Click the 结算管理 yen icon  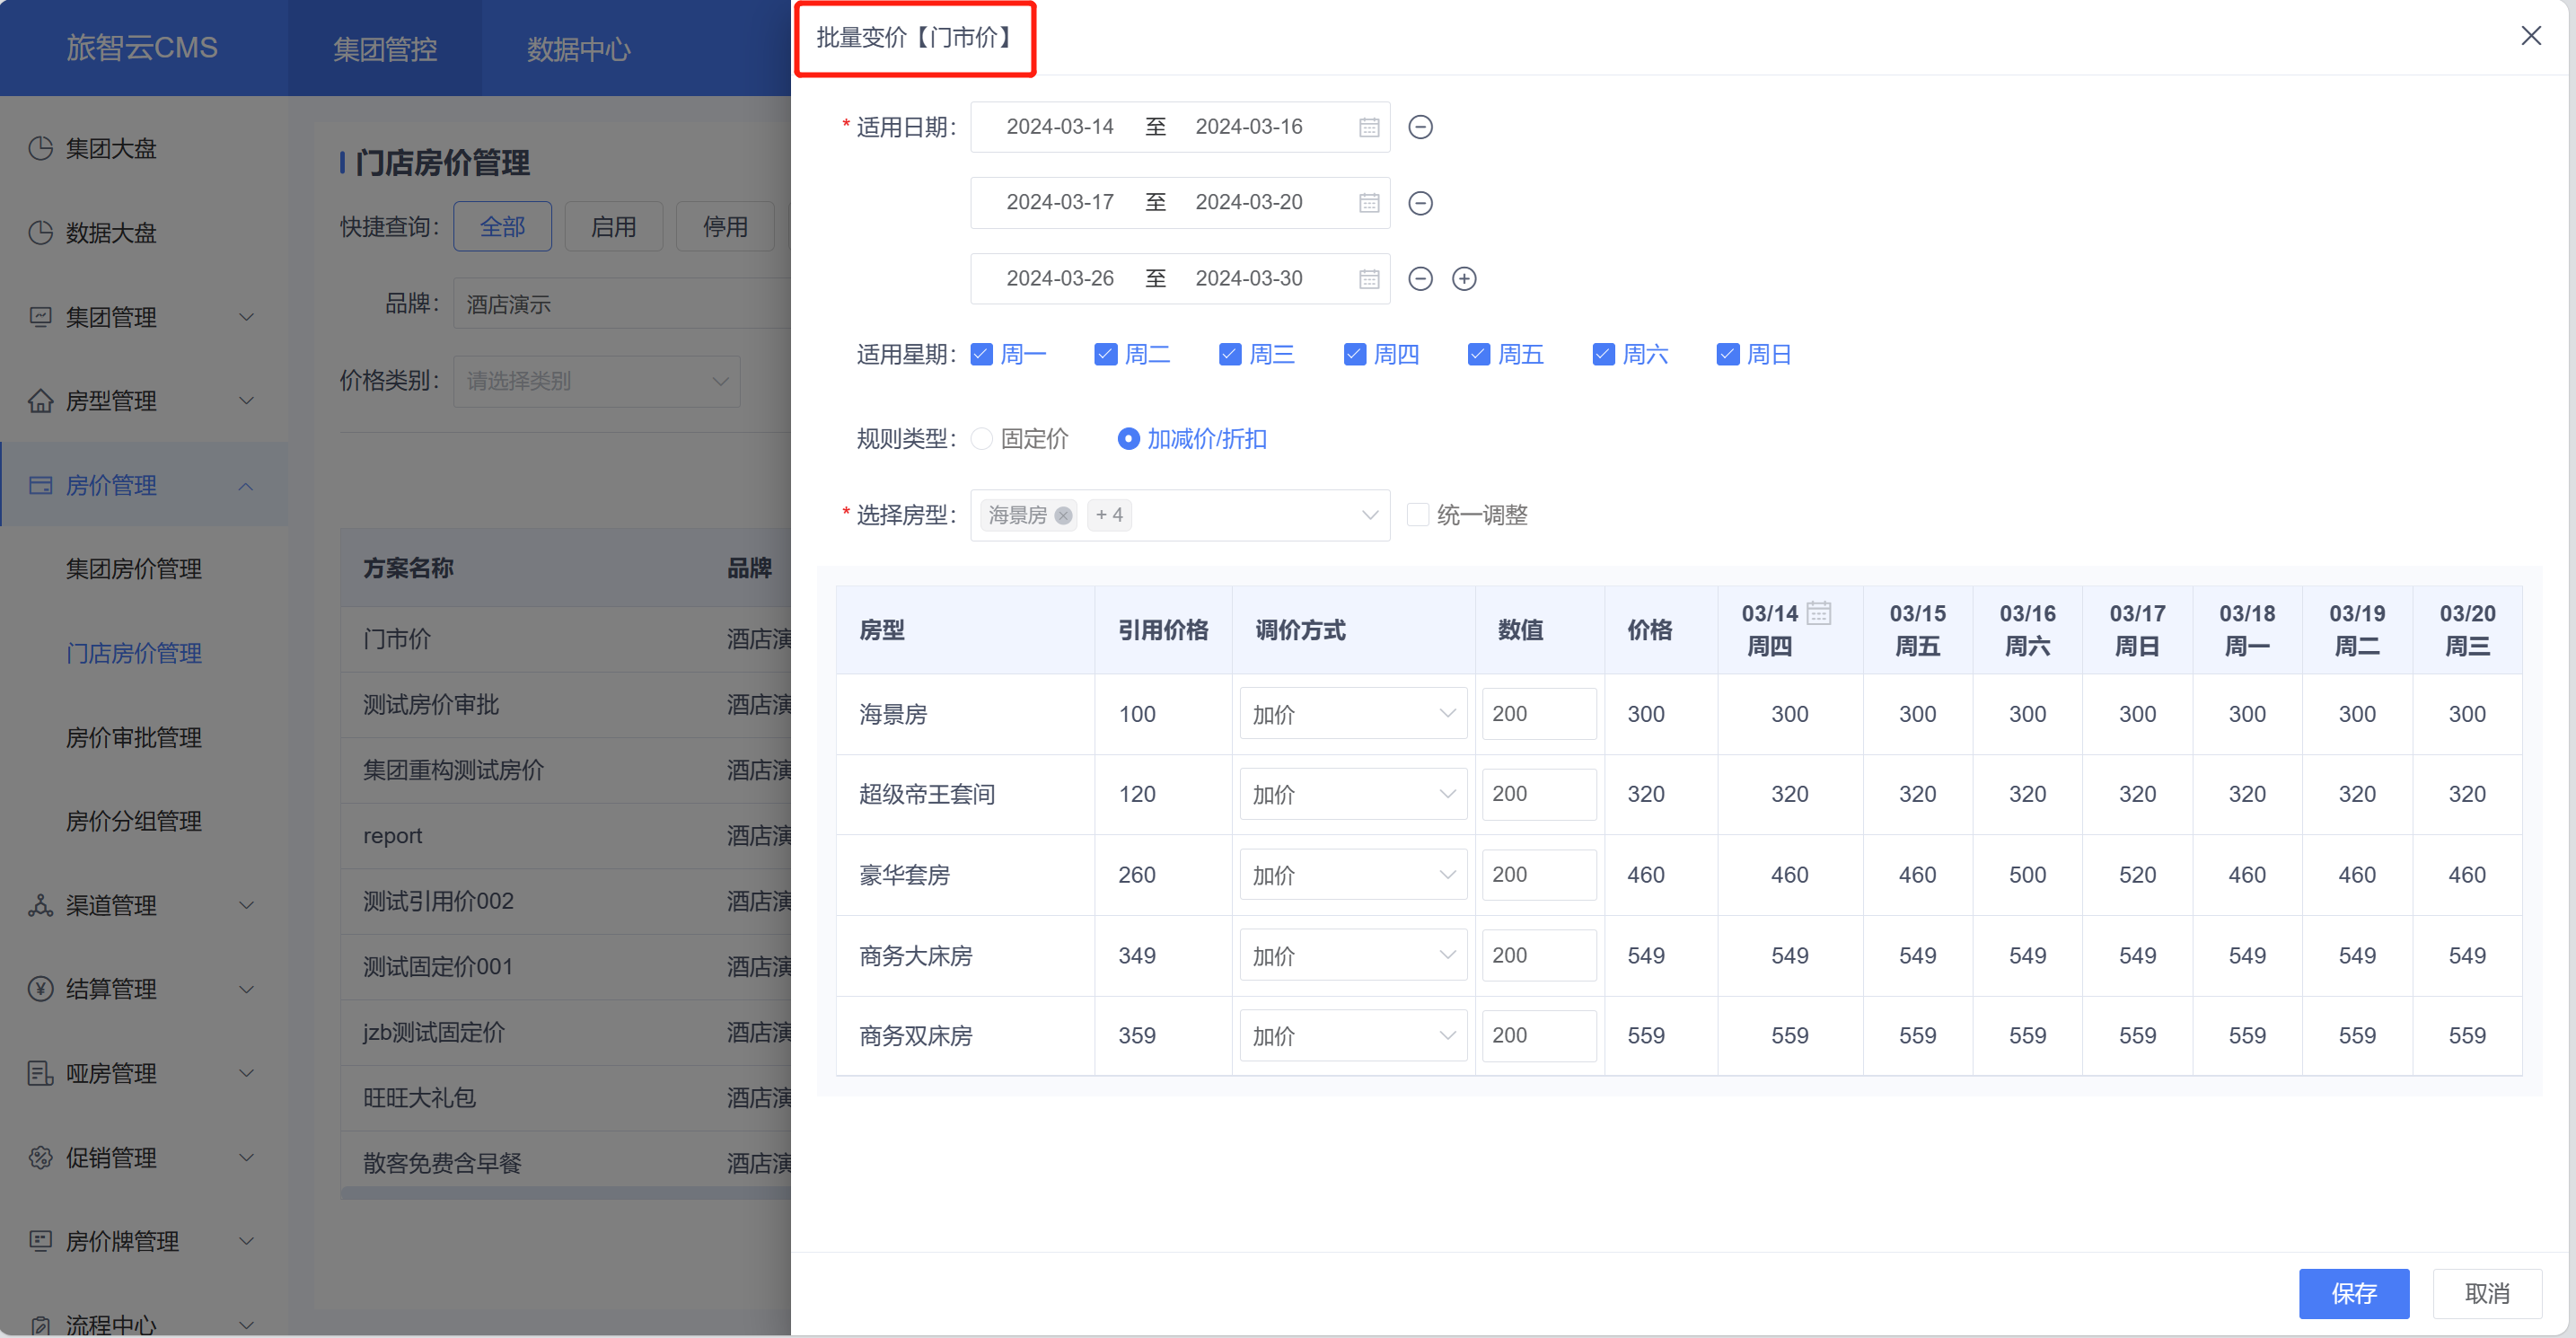pos(40,989)
